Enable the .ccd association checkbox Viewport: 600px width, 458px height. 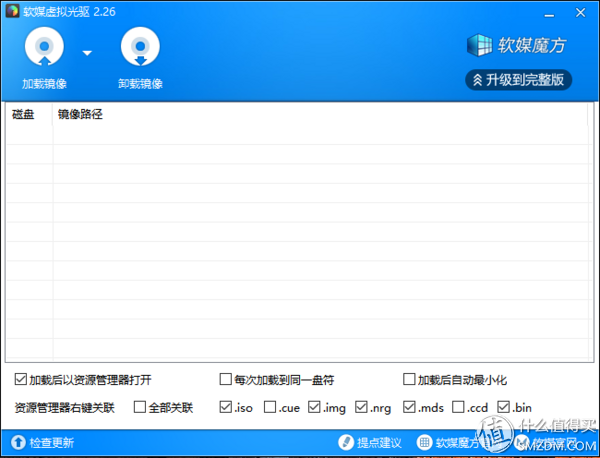(x=458, y=407)
